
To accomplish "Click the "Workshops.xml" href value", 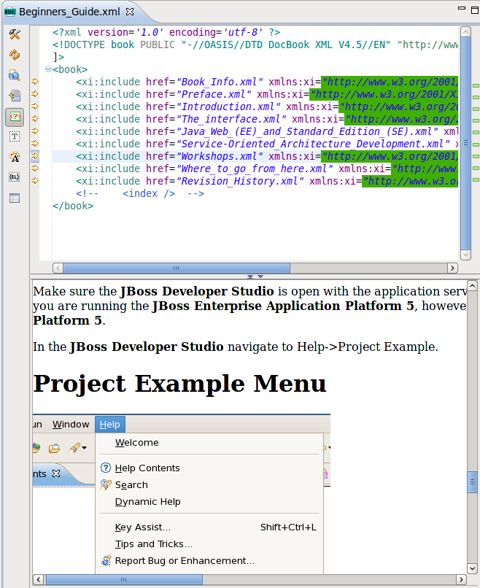I will pos(219,156).
